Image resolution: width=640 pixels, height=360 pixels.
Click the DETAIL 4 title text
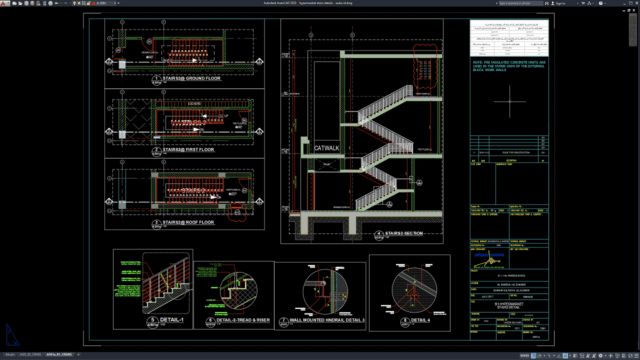pyautogui.click(x=421, y=320)
